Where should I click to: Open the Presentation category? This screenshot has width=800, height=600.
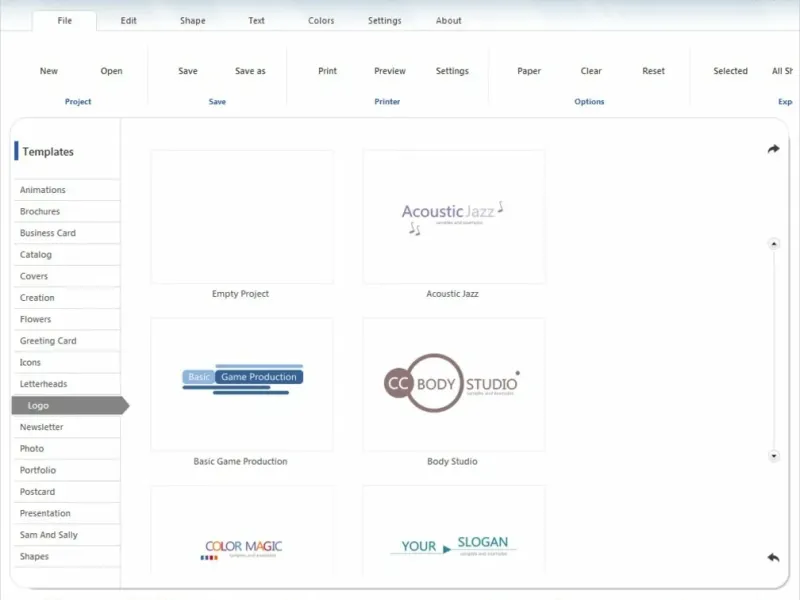point(67,513)
